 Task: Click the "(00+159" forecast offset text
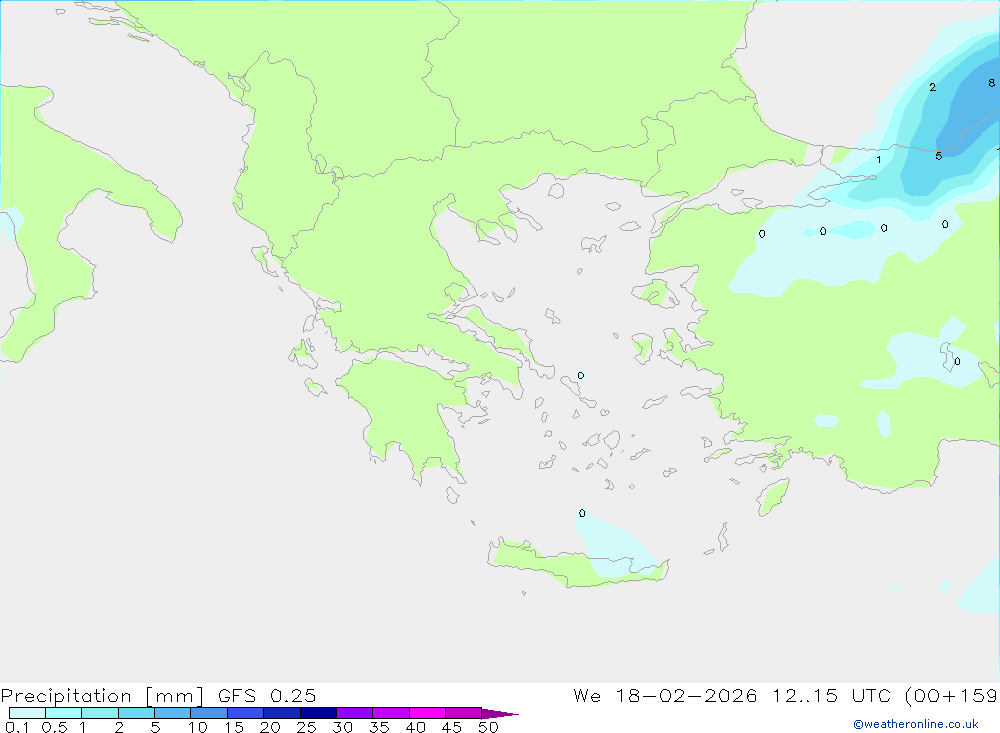pos(952,696)
